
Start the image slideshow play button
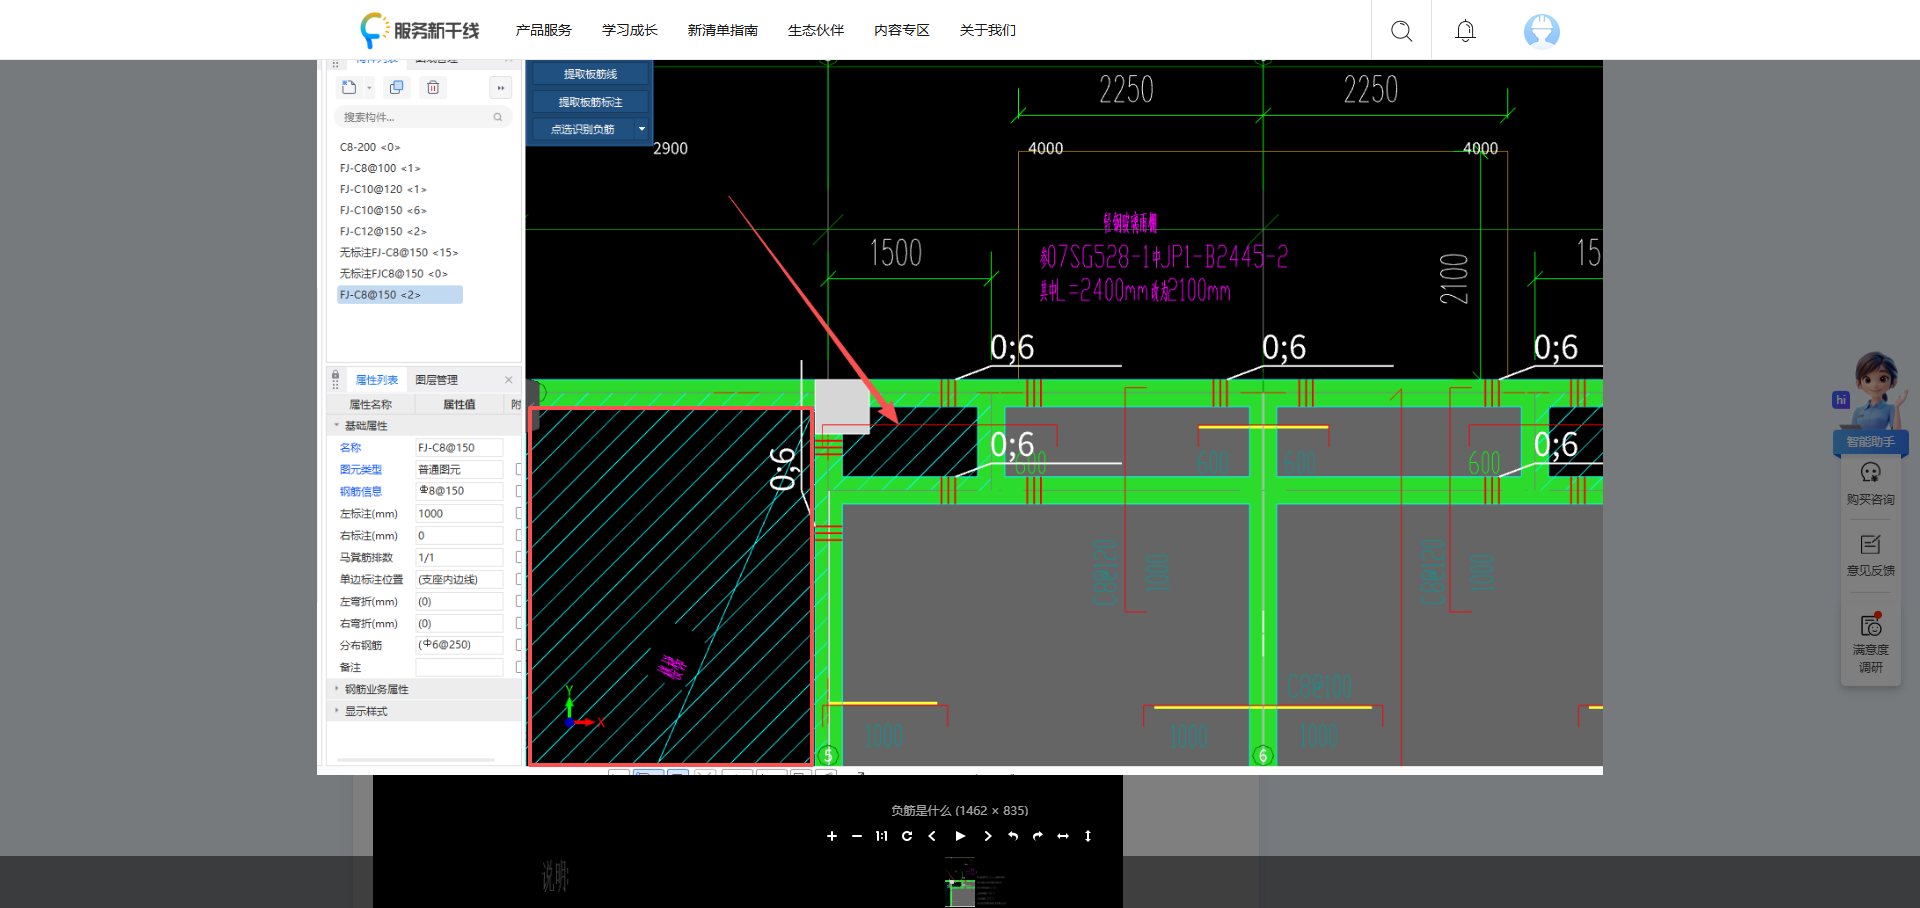(x=960, y=836)
